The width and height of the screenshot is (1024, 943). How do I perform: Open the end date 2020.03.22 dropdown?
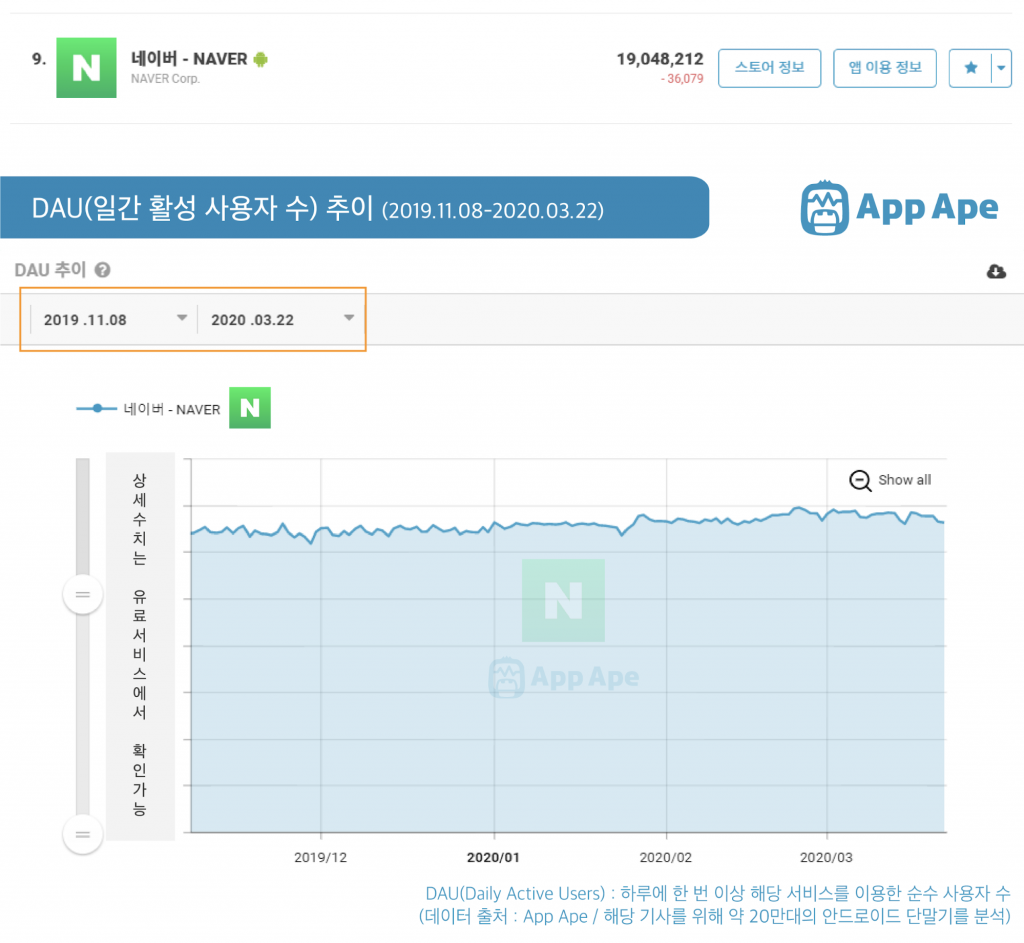[x=281, y=319]
